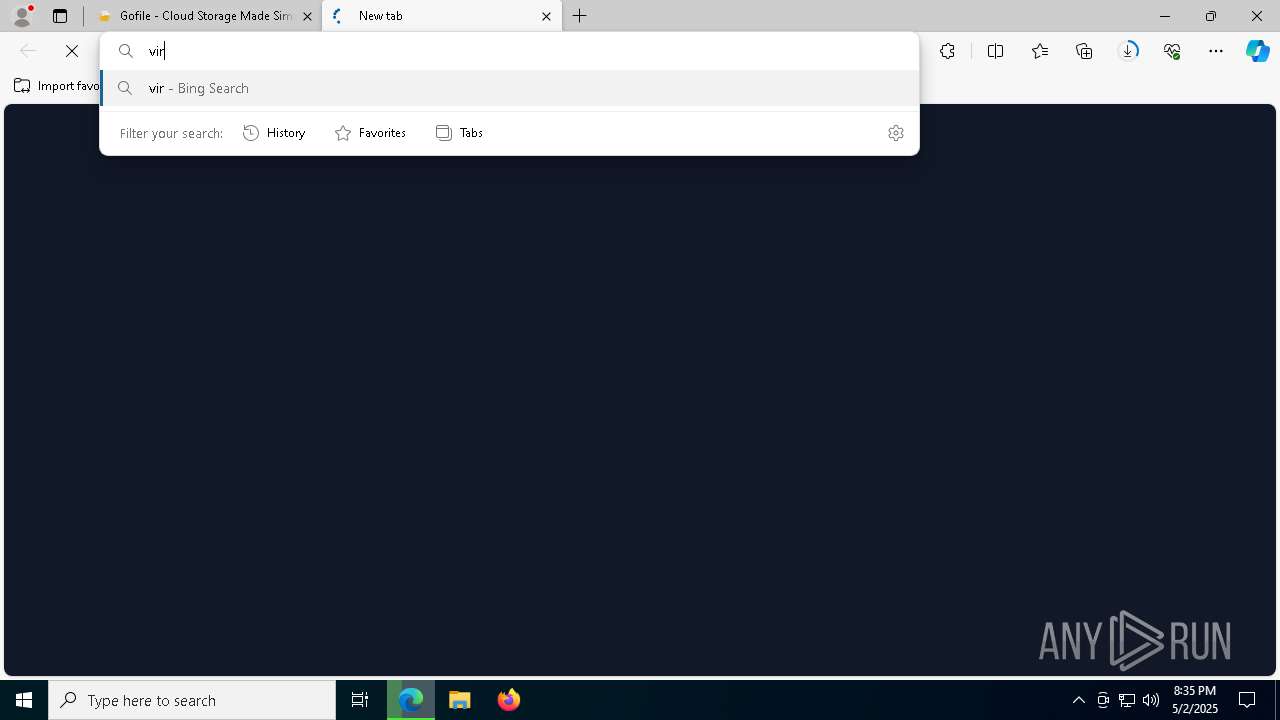Open the notification center
The width and height of the screenshot is (1280, 720).
(x=1248, y=700)
